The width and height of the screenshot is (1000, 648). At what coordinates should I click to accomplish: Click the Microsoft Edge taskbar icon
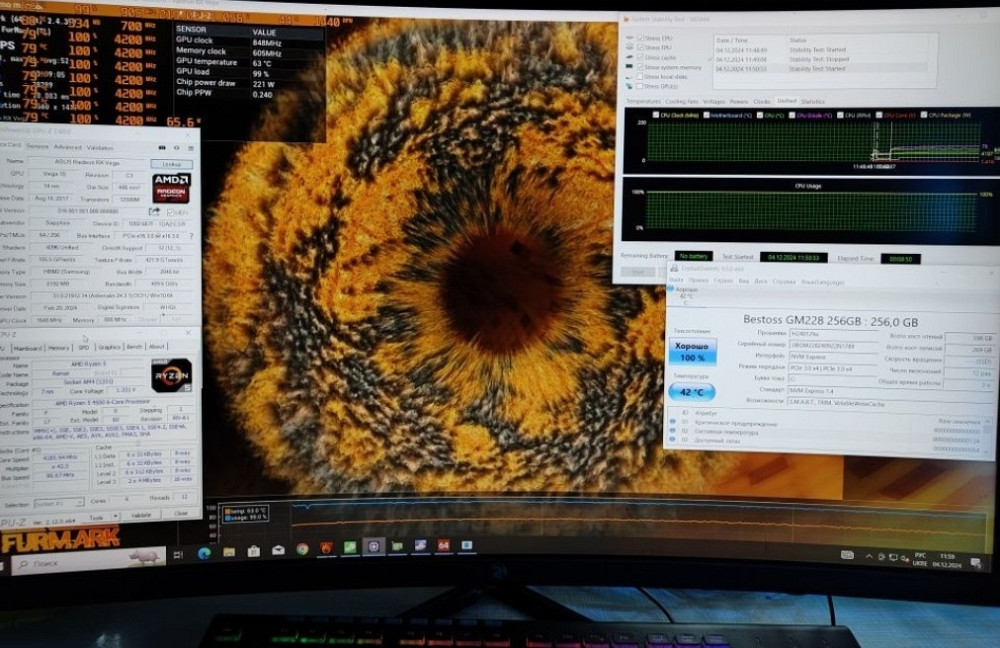coord(204,552)
